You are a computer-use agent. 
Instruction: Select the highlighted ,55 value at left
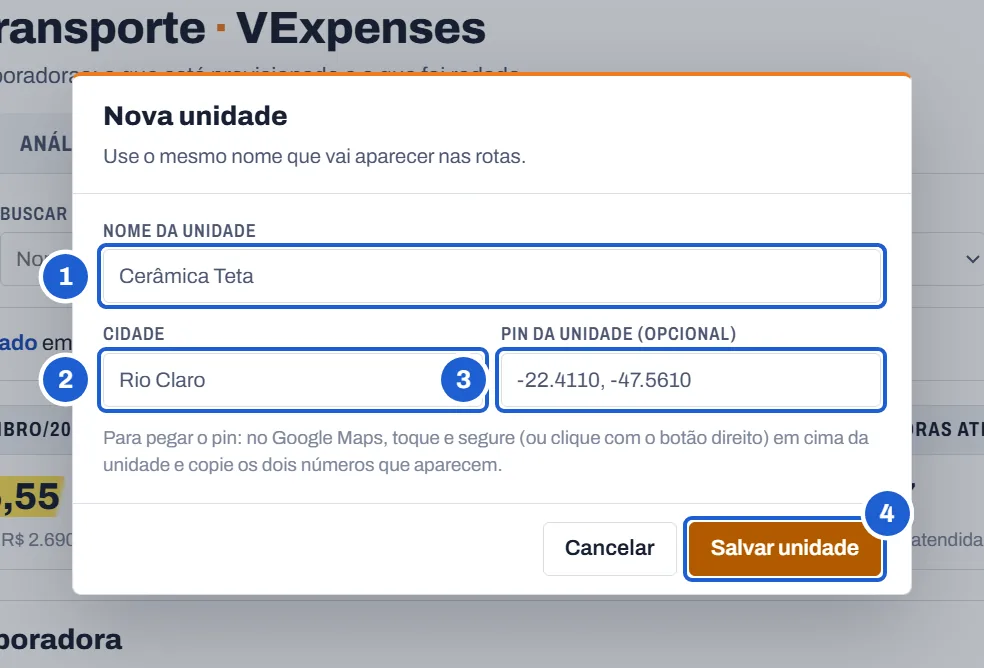[30, 497]
